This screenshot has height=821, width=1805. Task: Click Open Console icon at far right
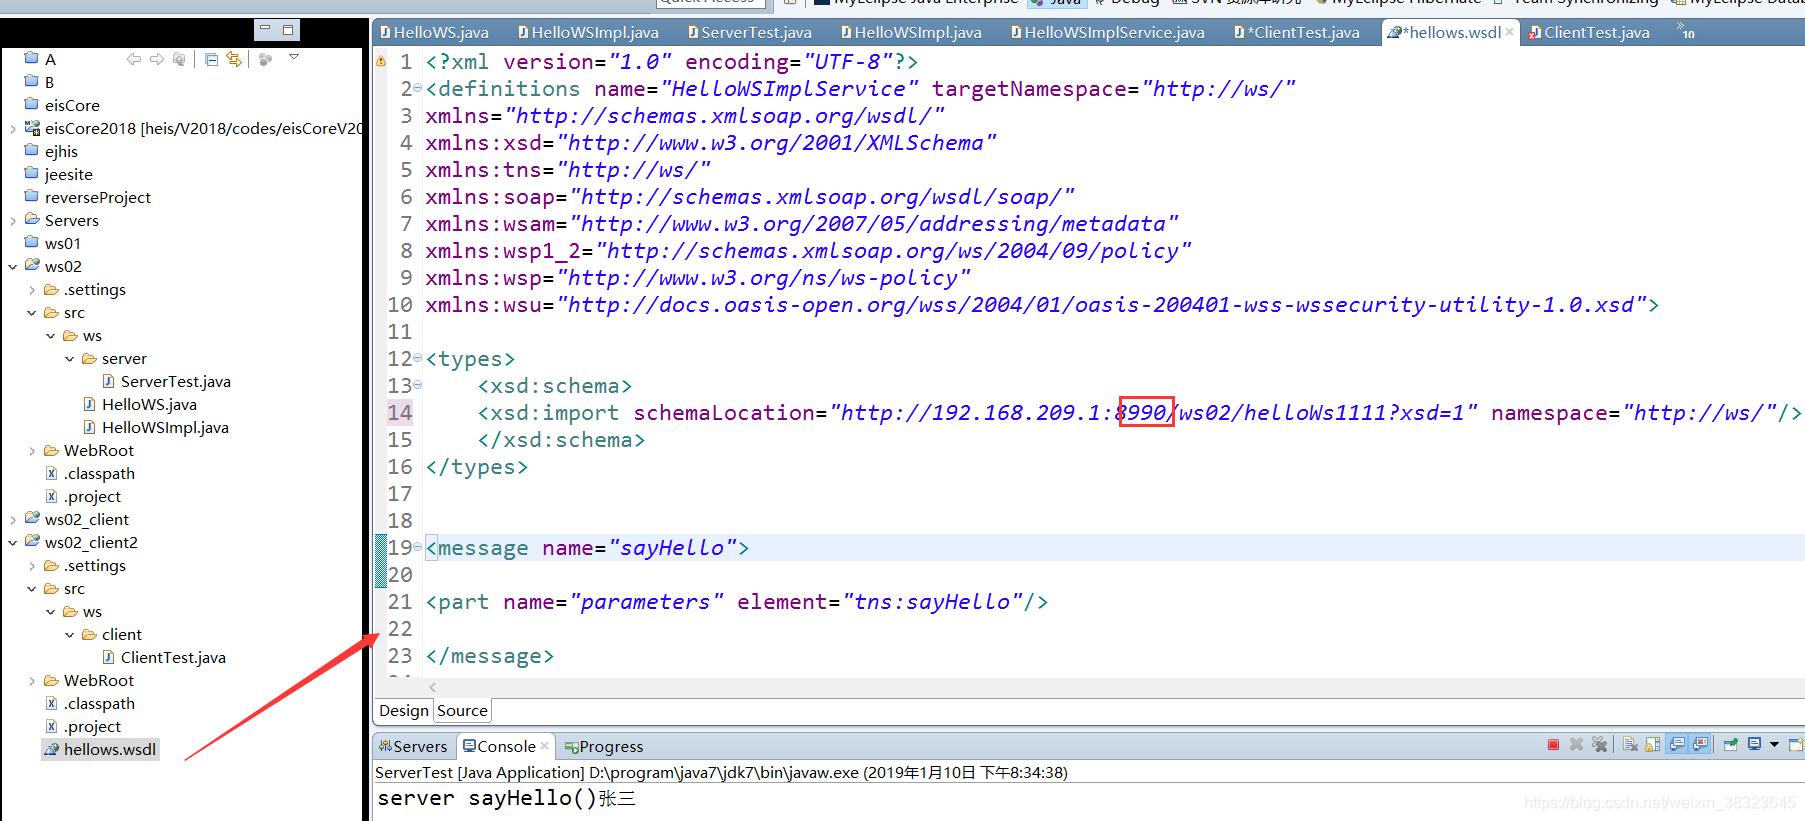click(x=1796, y=745)
